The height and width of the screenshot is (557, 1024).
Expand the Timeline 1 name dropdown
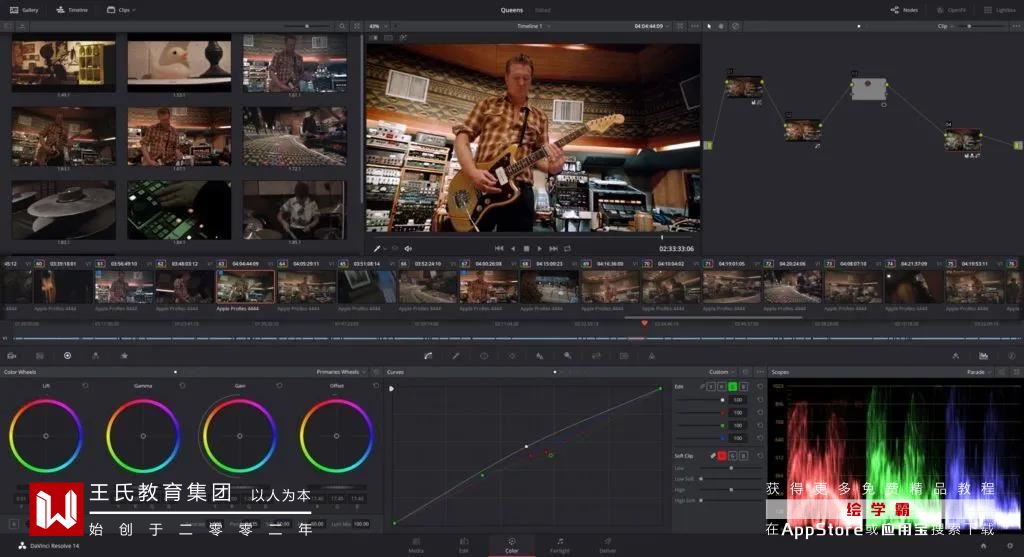tap(534, 26)
